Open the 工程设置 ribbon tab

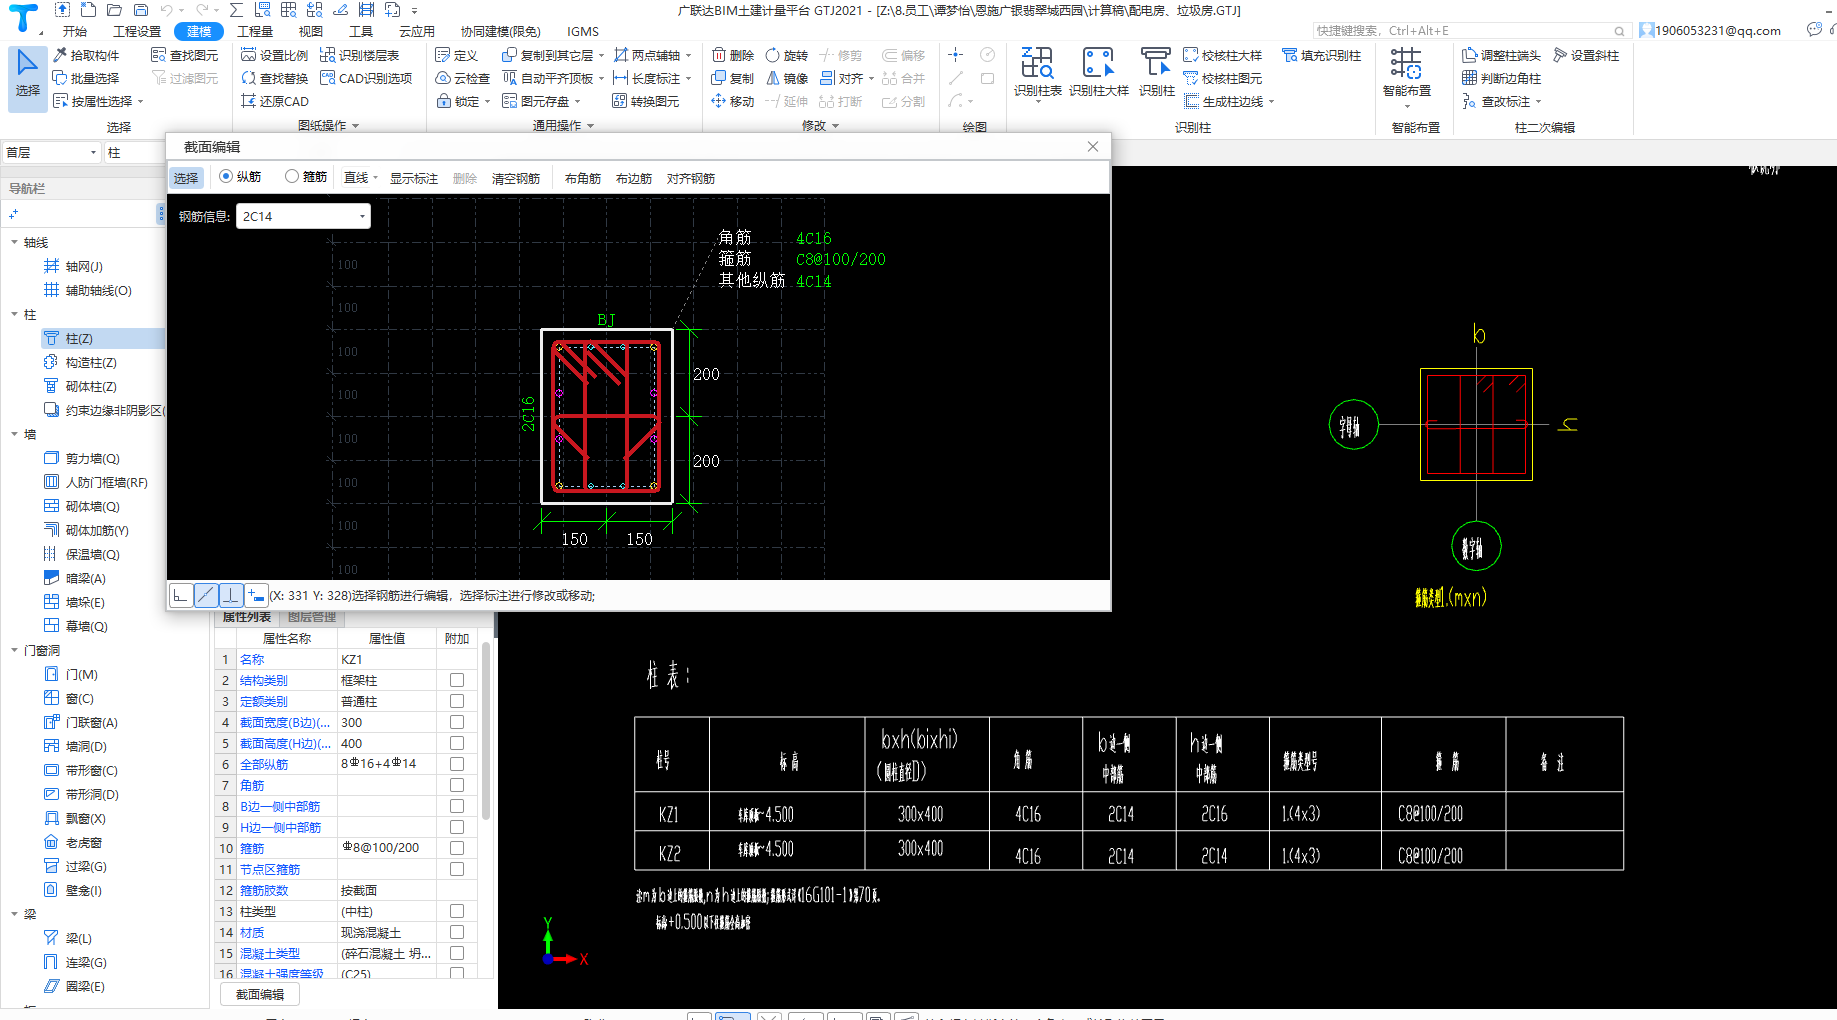pyautogui.click(x=137, y=31)
